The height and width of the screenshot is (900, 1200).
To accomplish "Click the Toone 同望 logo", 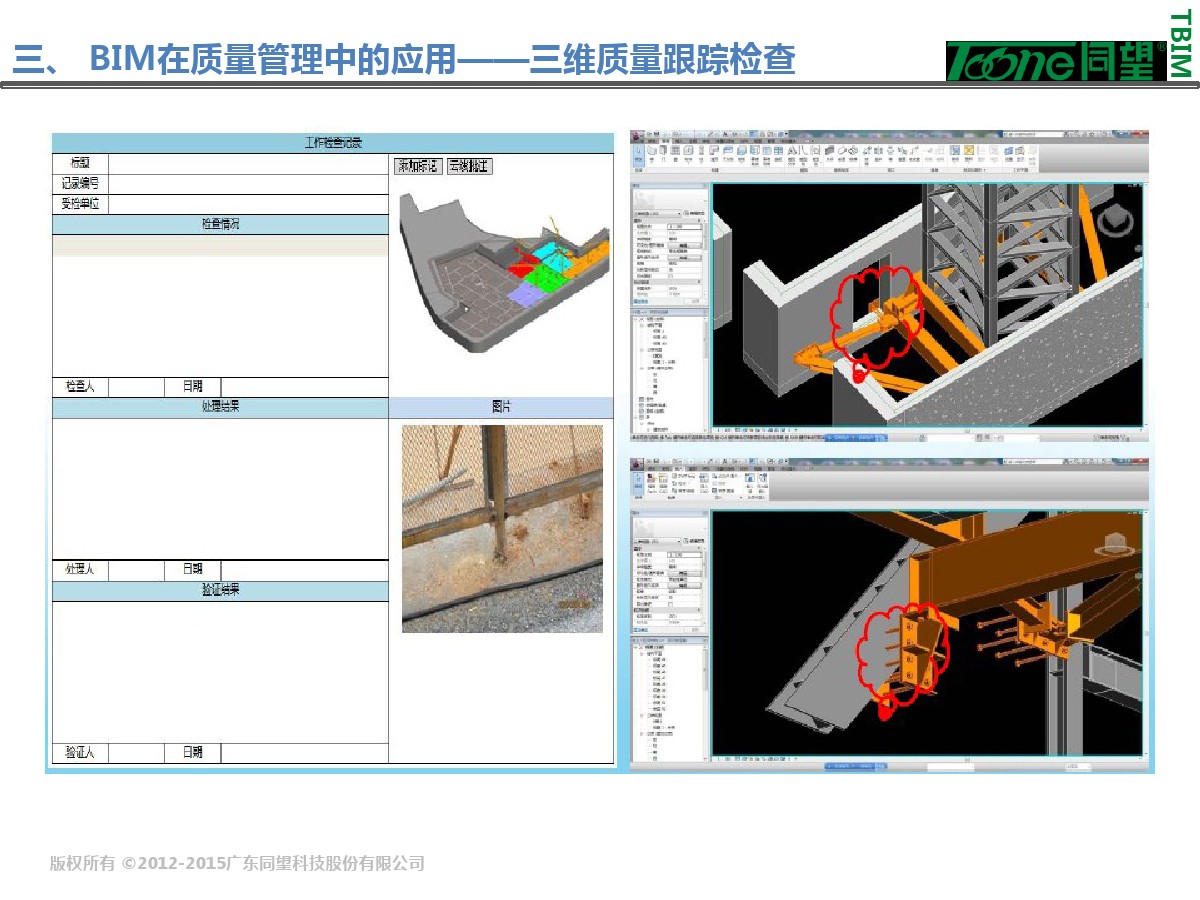I will [1056, 62].
